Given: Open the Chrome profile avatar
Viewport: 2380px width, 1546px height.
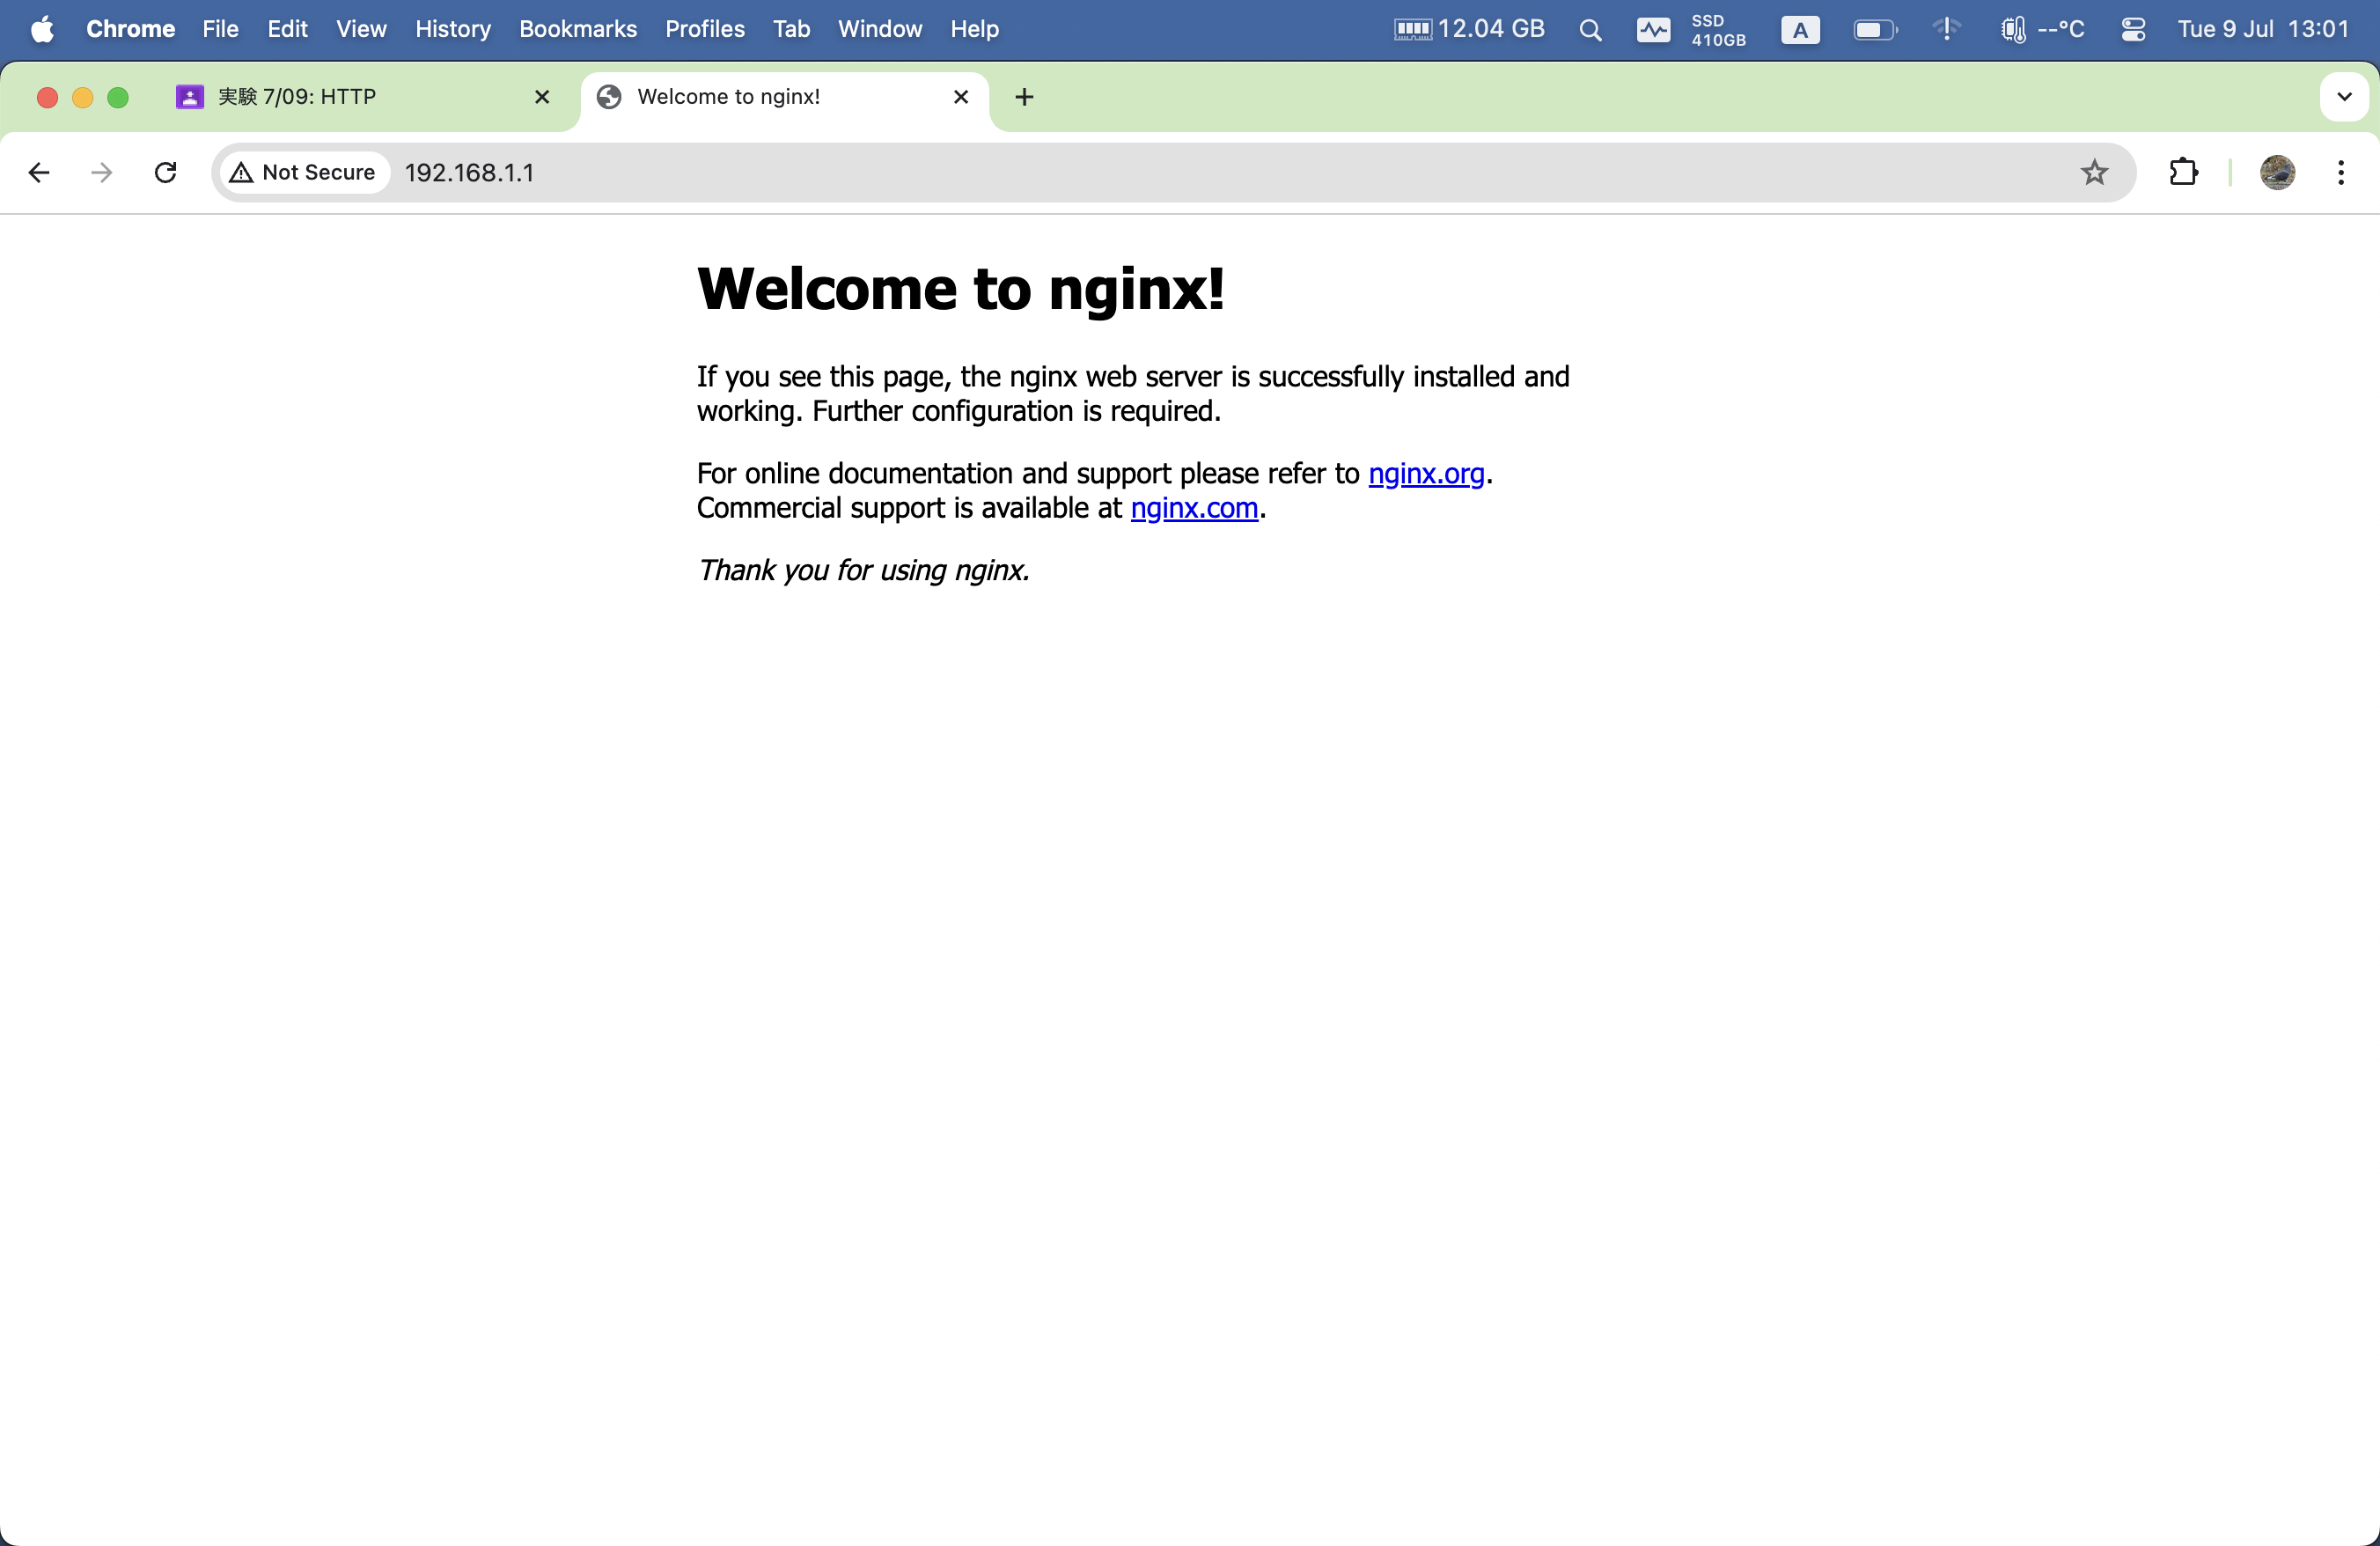Looking at the screenshot, I should 2277,173.
